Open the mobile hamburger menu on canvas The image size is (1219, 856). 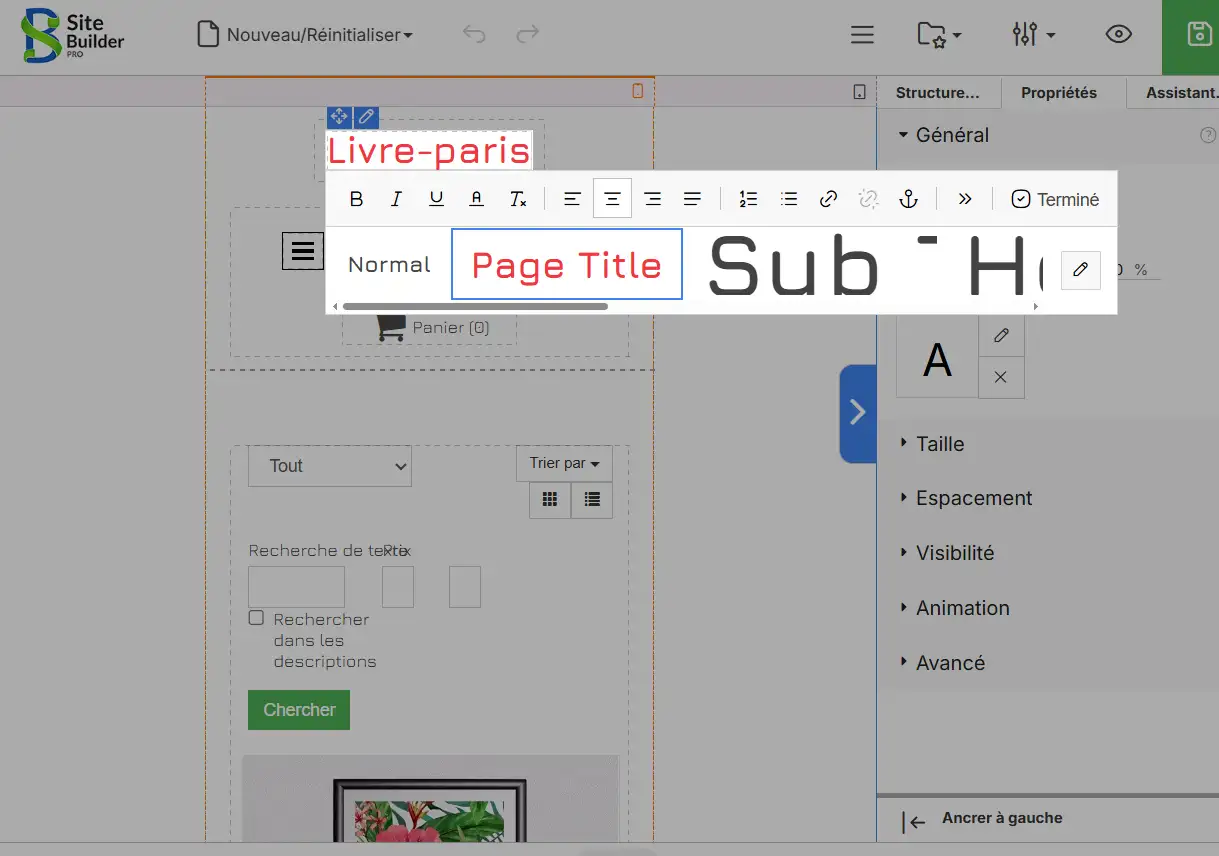(x=303, y=251)
